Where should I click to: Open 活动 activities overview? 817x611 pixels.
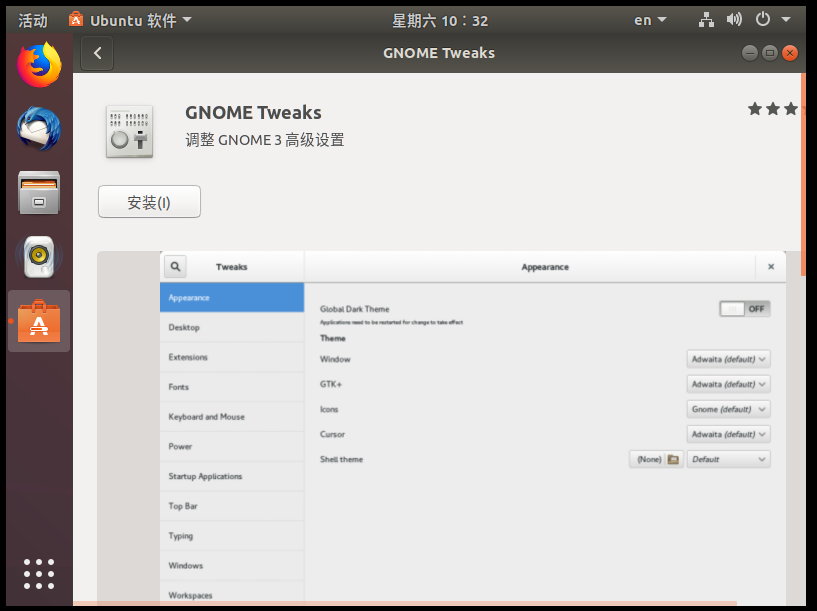click(x=33, y=20)
